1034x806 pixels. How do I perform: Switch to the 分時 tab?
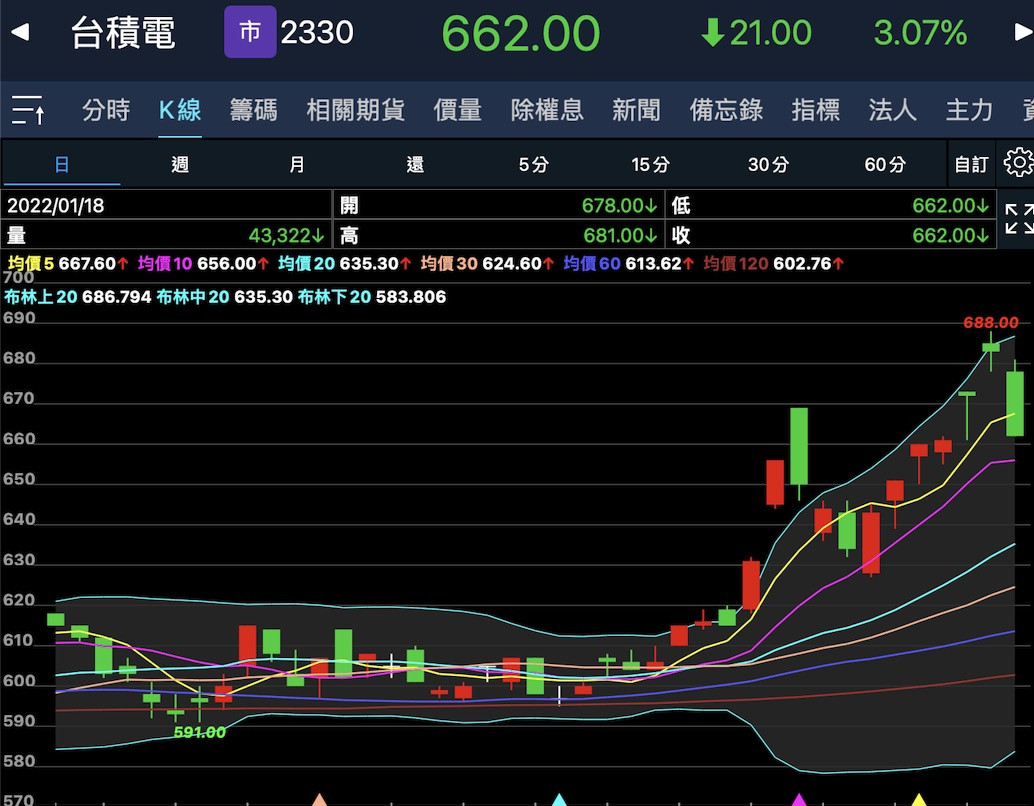click(106, 110)
